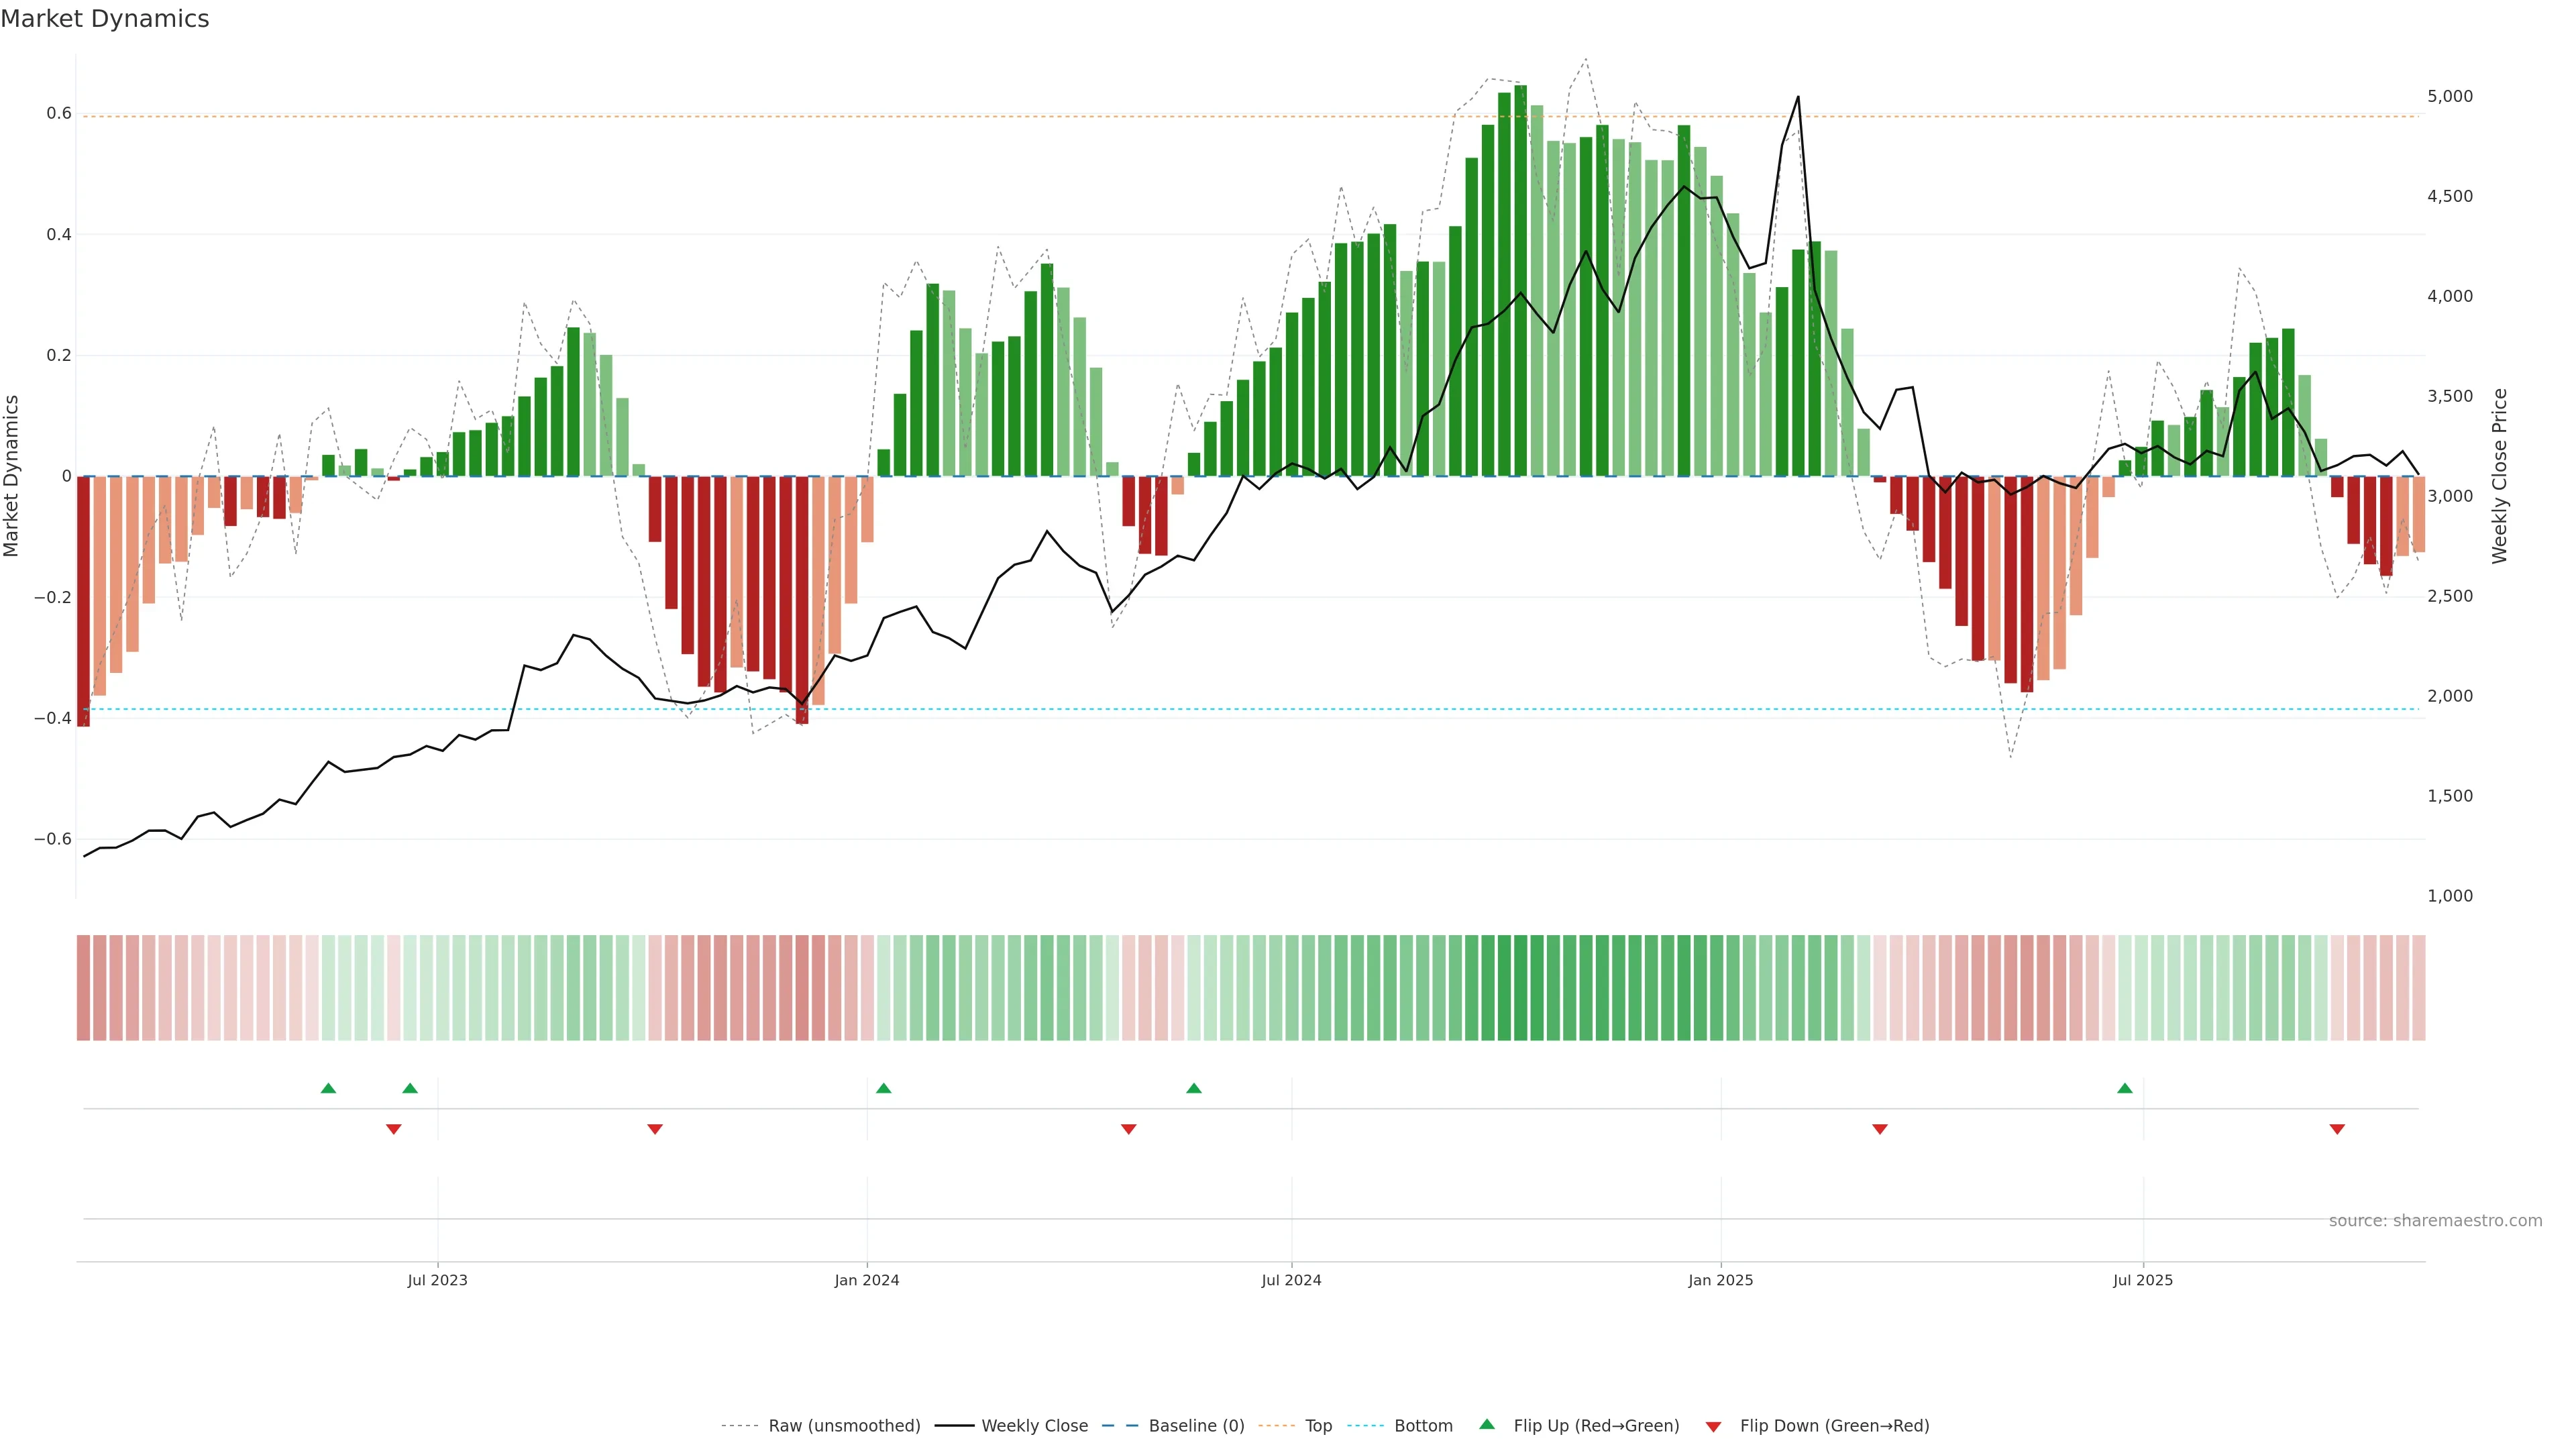Click the Flip Down marker before Jan 2024
The width and height of the screenshot is (2576, 1449).
point(655,1129)
